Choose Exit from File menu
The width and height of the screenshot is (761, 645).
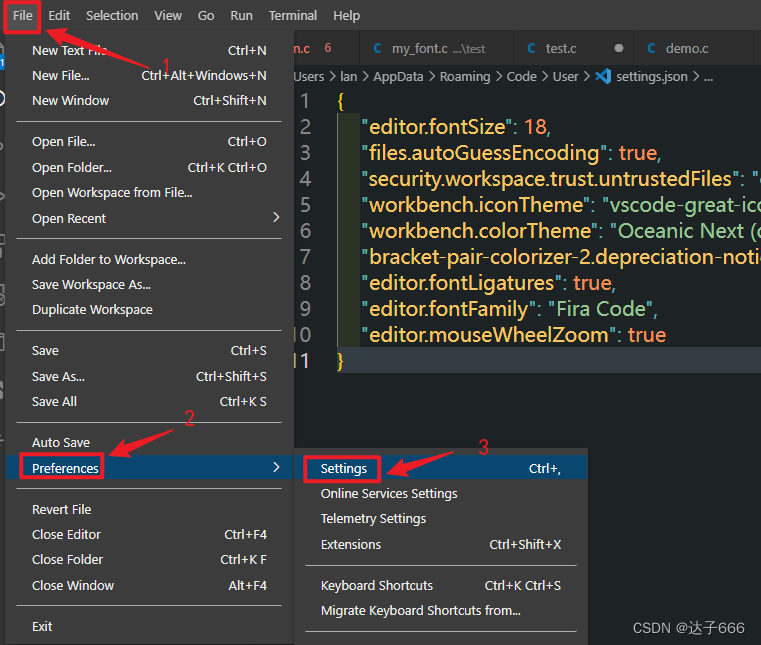pos(149,627)
